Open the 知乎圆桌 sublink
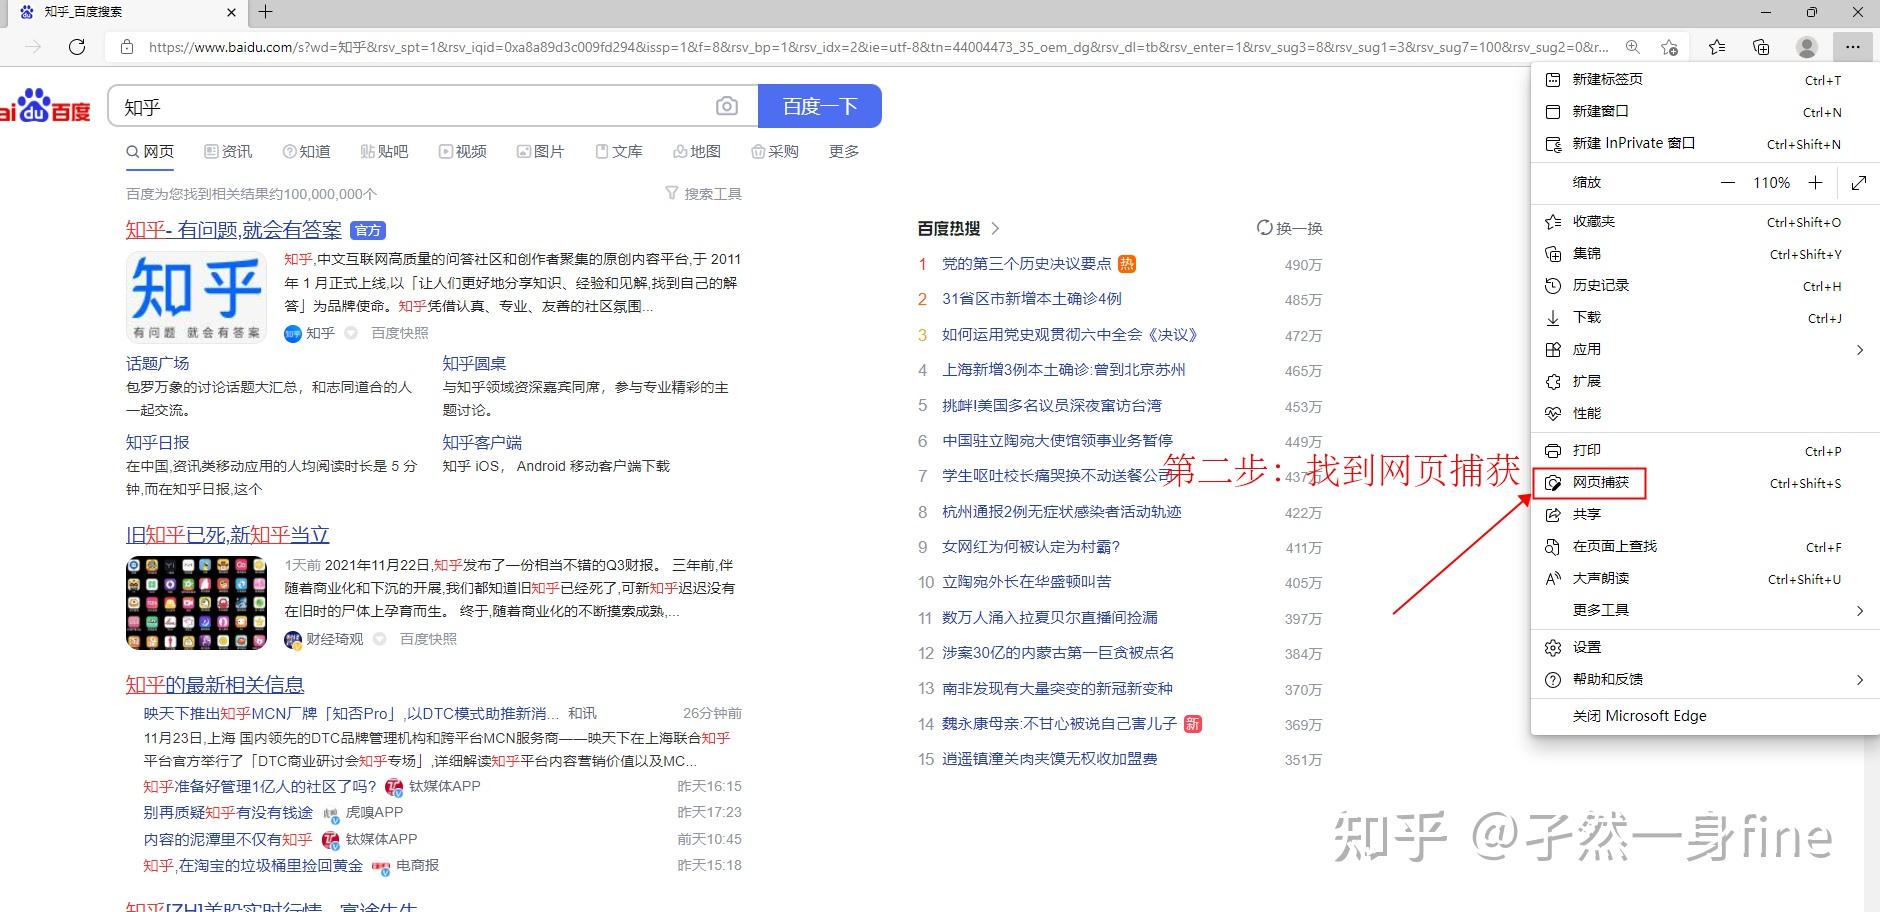The height and width of the screenshot is (912, 1880). click(474, 363)
